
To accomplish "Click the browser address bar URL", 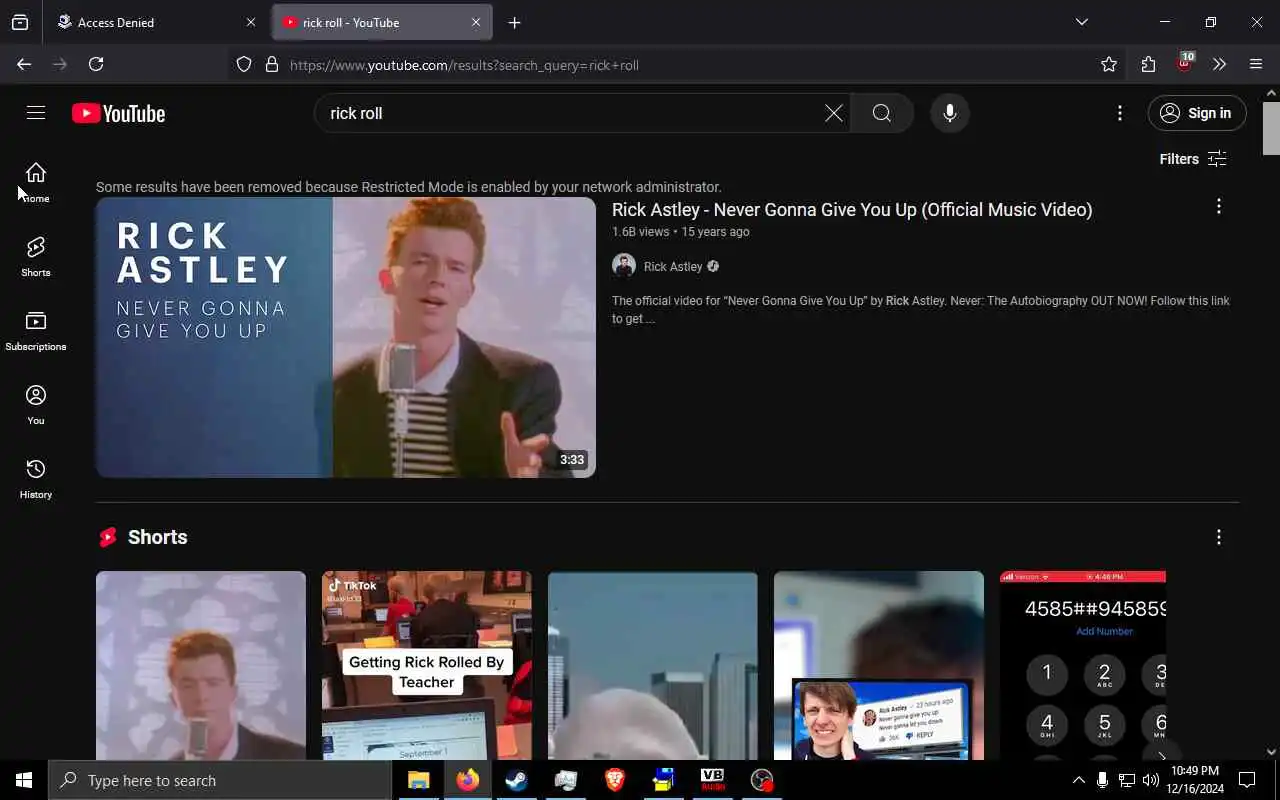I will pyautogui.click(x=464, y=65).
